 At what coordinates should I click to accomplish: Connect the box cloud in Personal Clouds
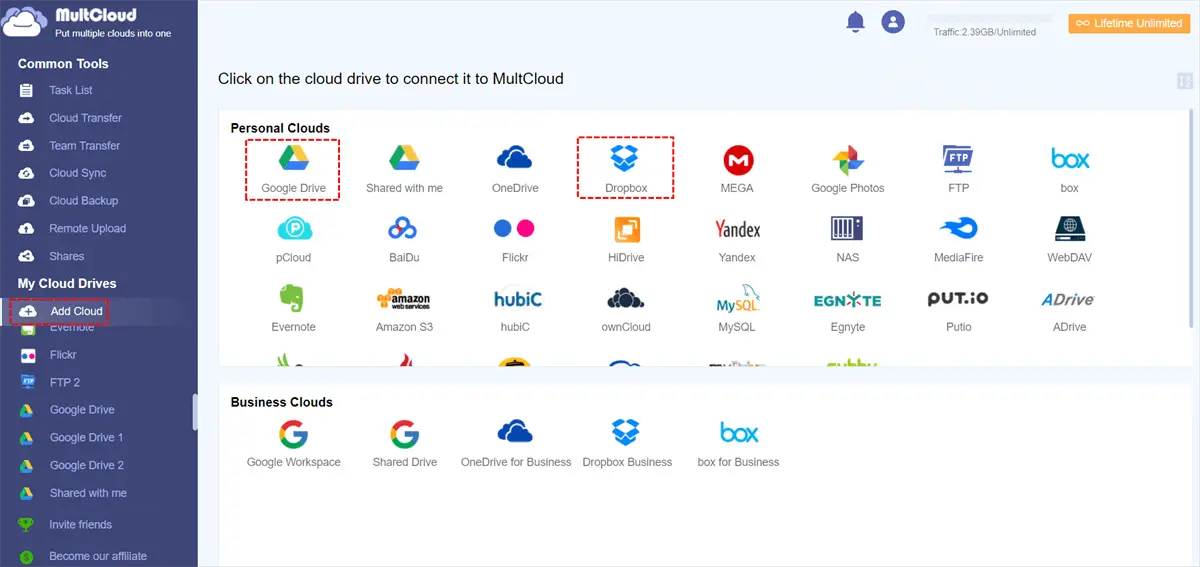(x=1070, y=168)
